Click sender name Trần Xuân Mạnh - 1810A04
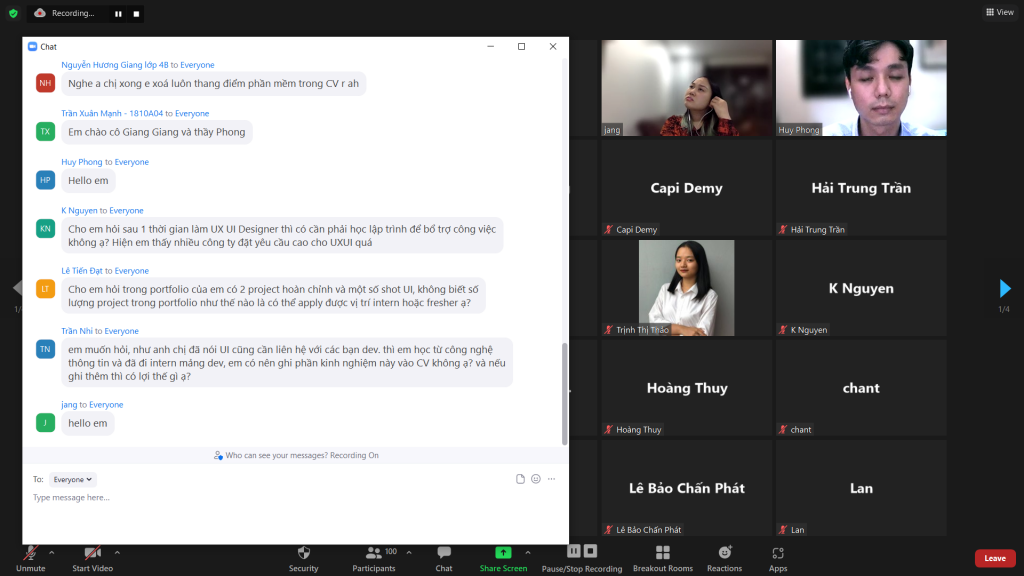This screenshot has height=576, width=1024. point(112,113)
